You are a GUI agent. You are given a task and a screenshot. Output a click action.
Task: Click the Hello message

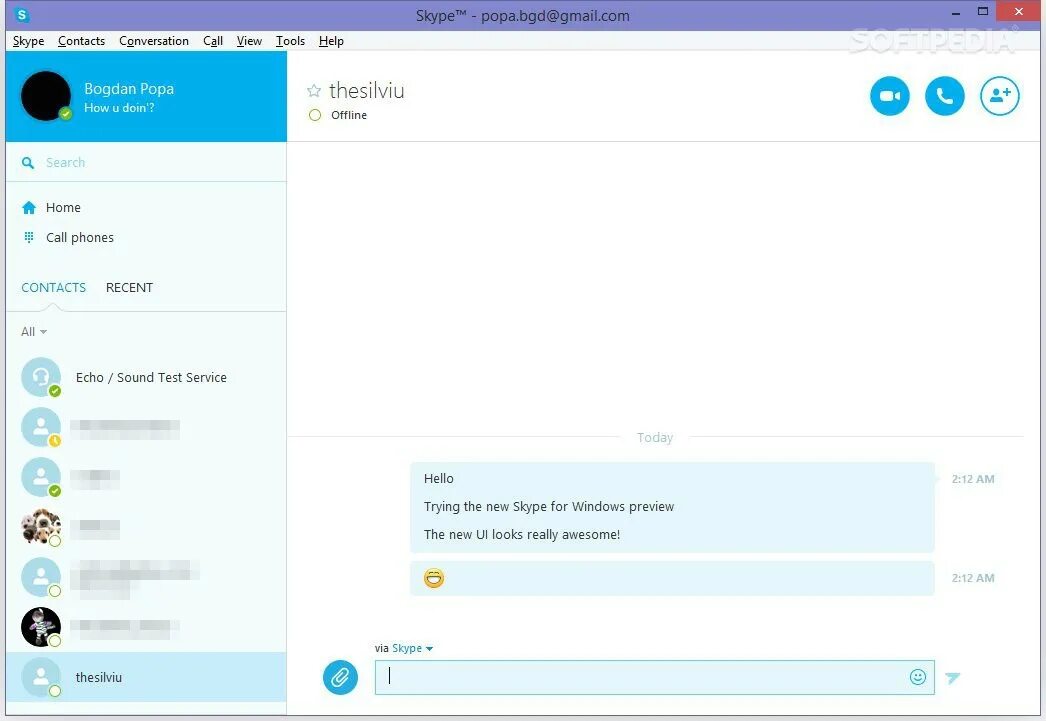pyautogui.click(x=438, y=478)
